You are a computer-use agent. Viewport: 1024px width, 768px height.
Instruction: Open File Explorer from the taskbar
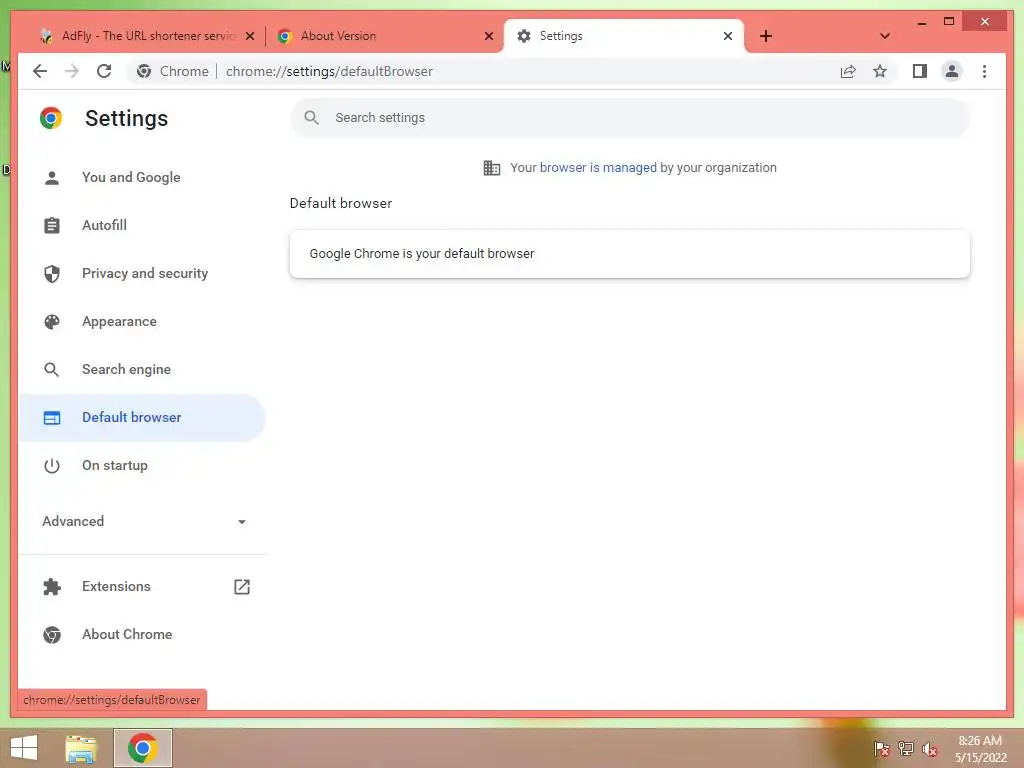coord(80,748)
